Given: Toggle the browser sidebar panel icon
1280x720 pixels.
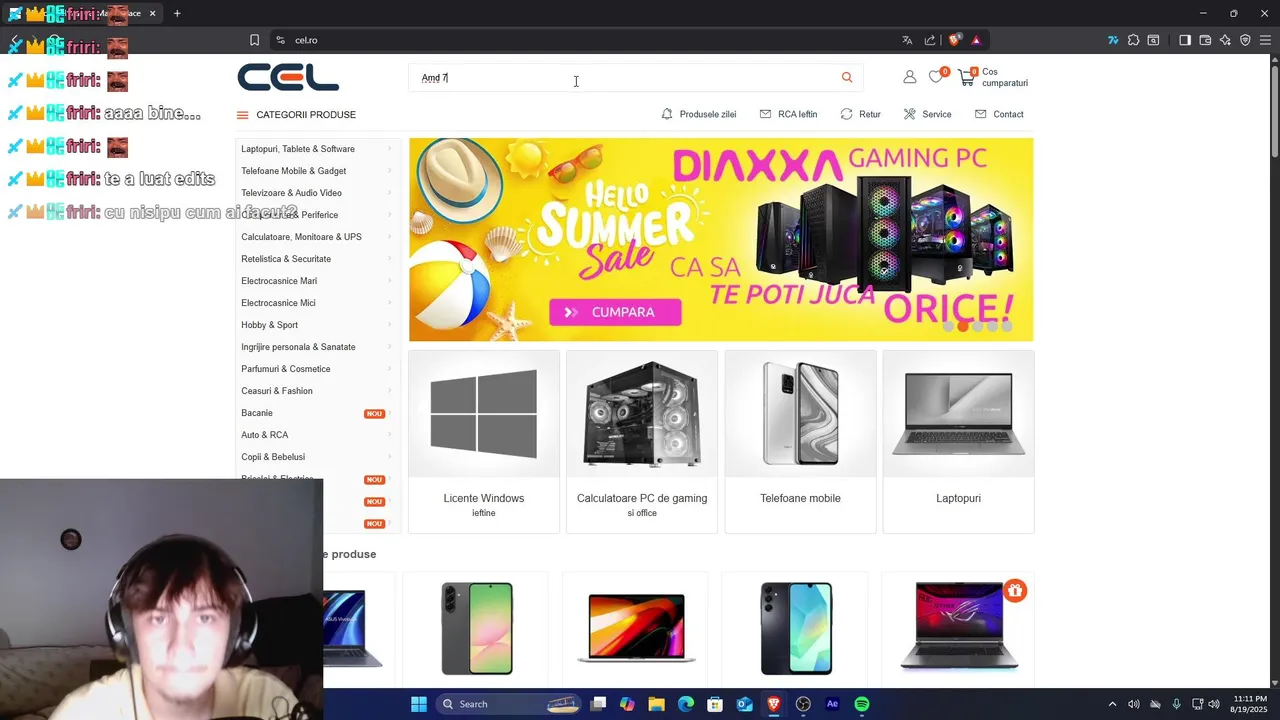Looking at the screenshot, I should point(1185,40).
